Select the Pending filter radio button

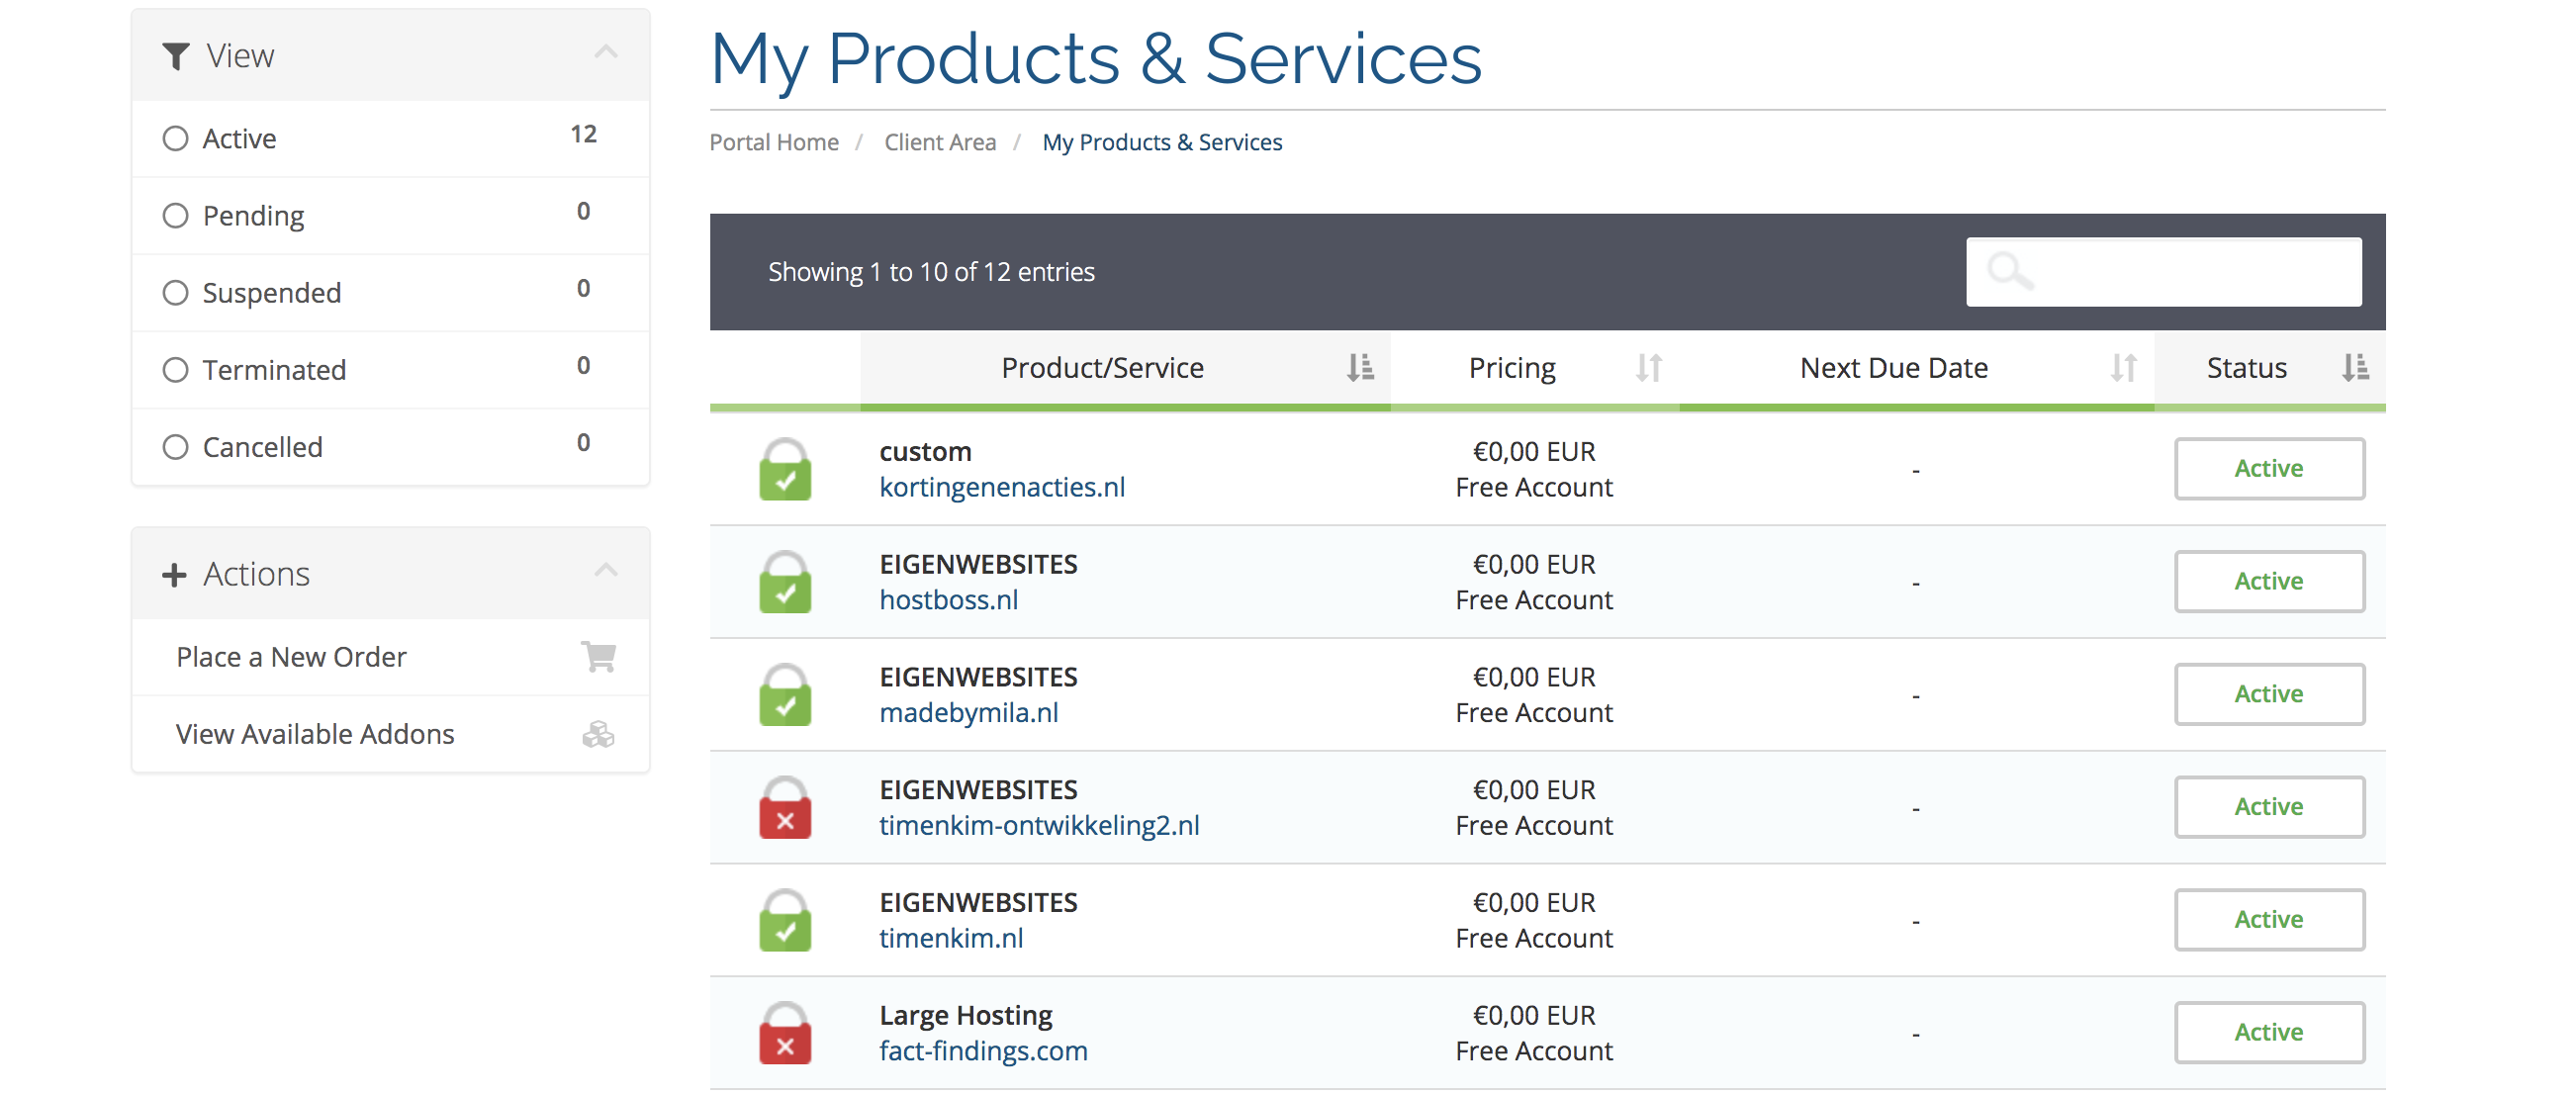(175, 215)
